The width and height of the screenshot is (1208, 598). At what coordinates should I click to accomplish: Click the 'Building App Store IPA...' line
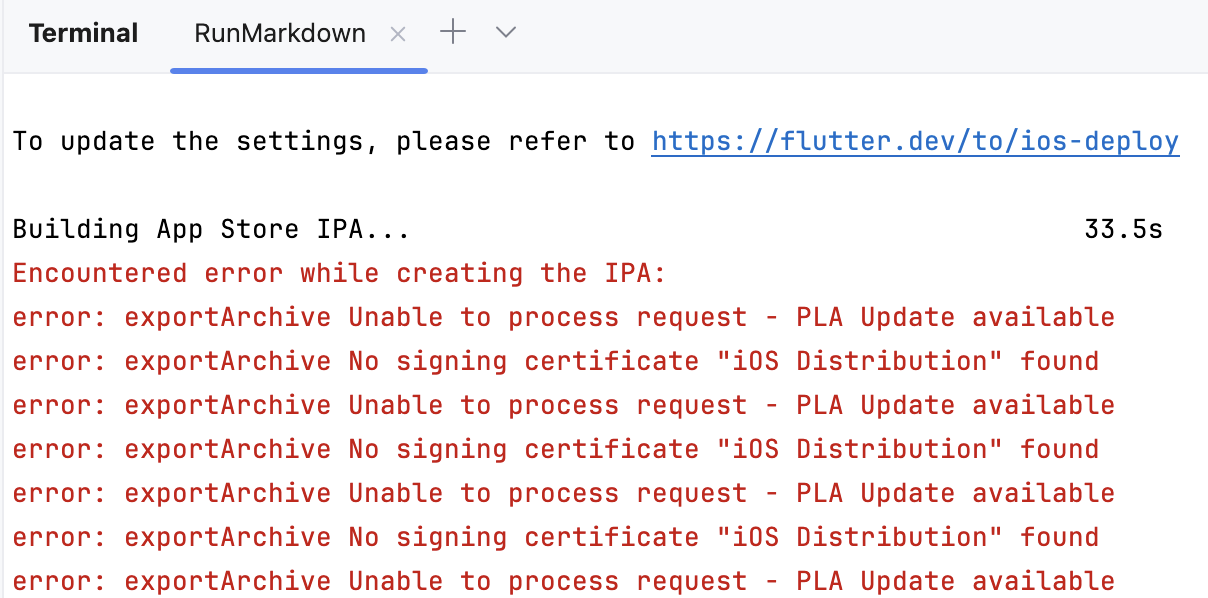click(x=211, y=230)
